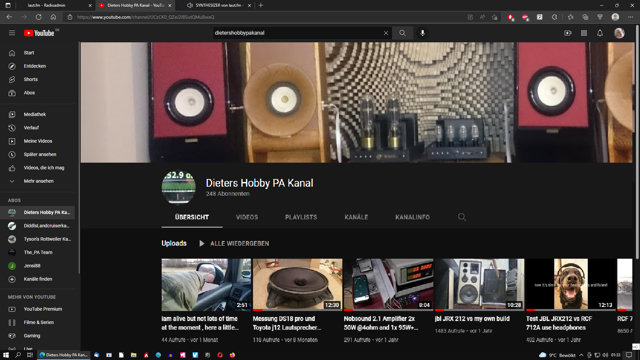Switch to the KANÄLE tab
The width and height of the screenshot is (640, 360).
coord(356,217)
